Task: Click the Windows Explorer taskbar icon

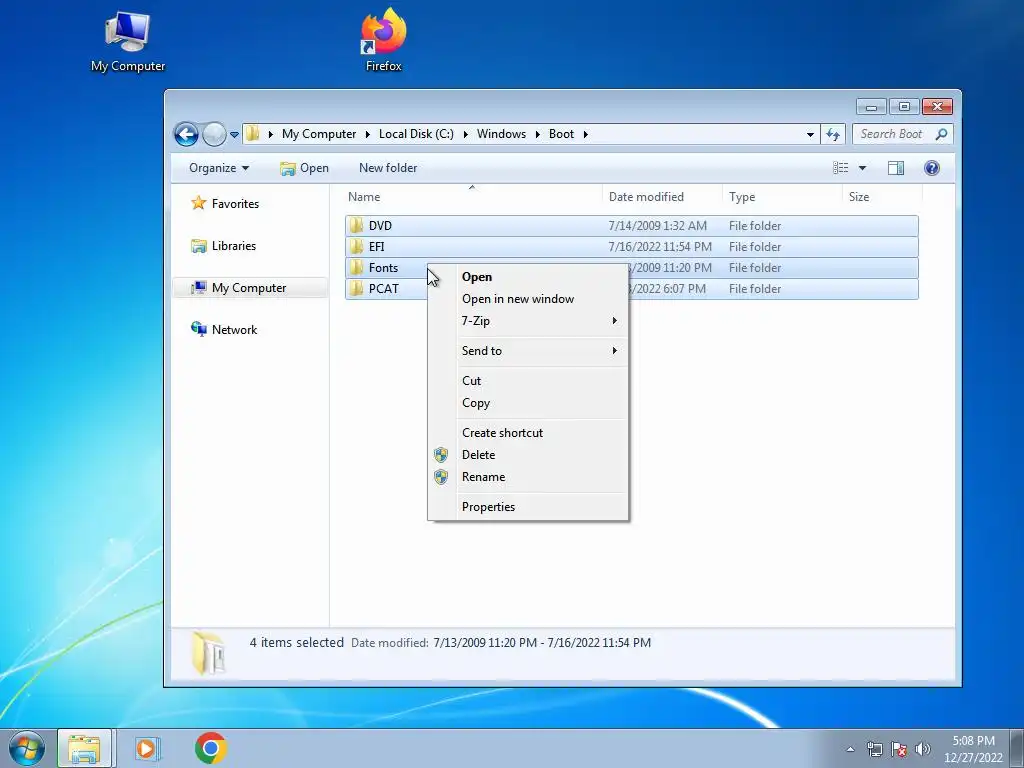Action: point(85,748)
